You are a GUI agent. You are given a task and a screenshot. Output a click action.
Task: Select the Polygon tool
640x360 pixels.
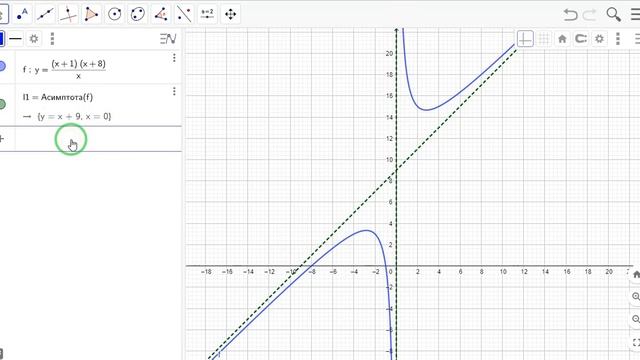91,14
